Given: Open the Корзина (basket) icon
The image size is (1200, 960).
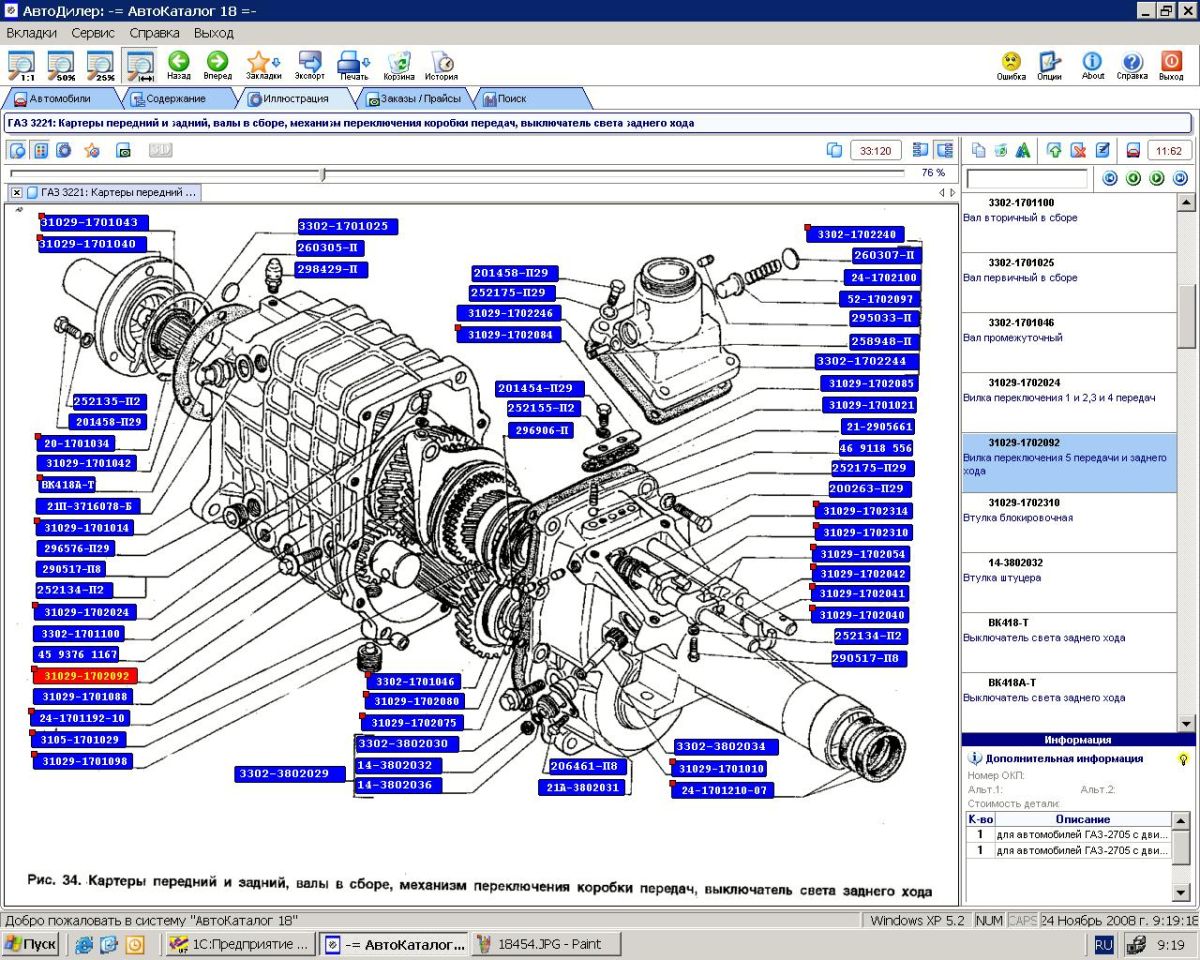Looking at the screenshot, I should [x=398, y=63].
